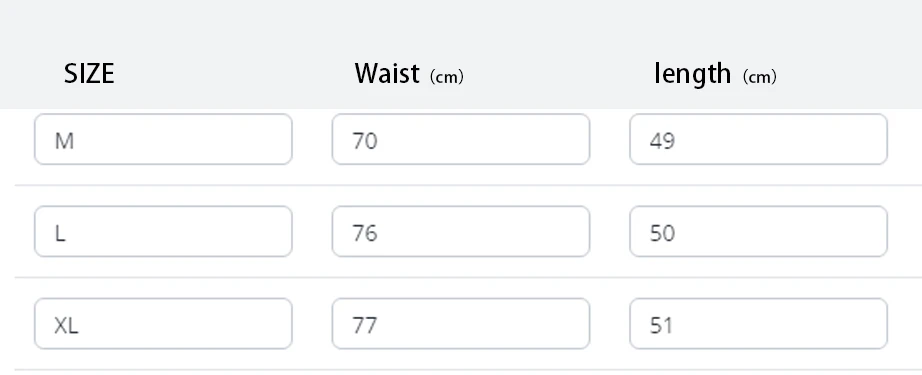Edit the waist value for size XL
This screenshot has width=922, height=375.
460,324
